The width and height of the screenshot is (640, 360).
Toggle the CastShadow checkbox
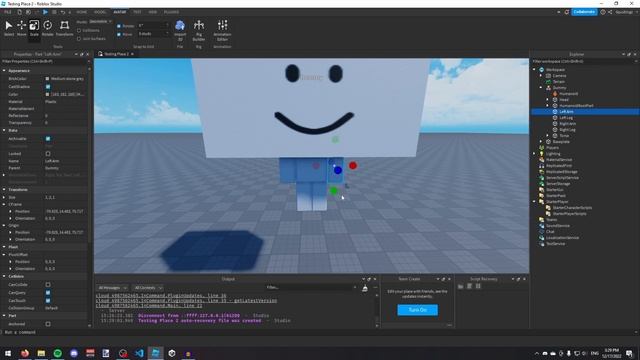(48, 87)
